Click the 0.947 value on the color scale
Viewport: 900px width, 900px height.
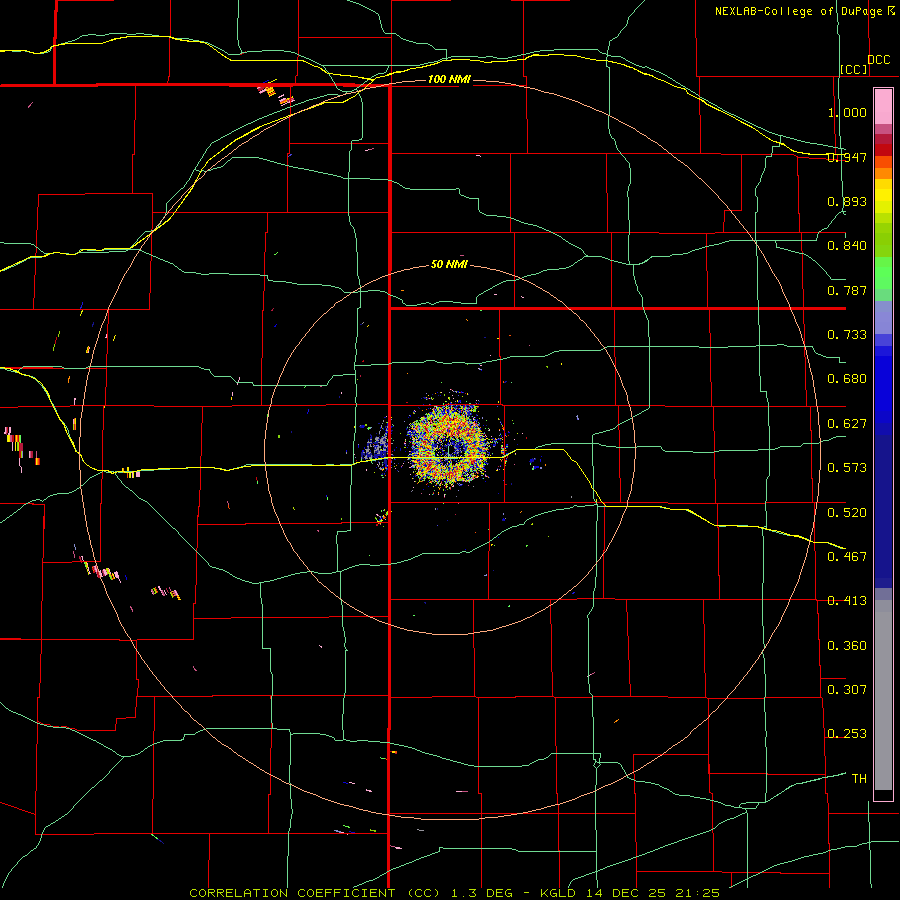(847, 157)
